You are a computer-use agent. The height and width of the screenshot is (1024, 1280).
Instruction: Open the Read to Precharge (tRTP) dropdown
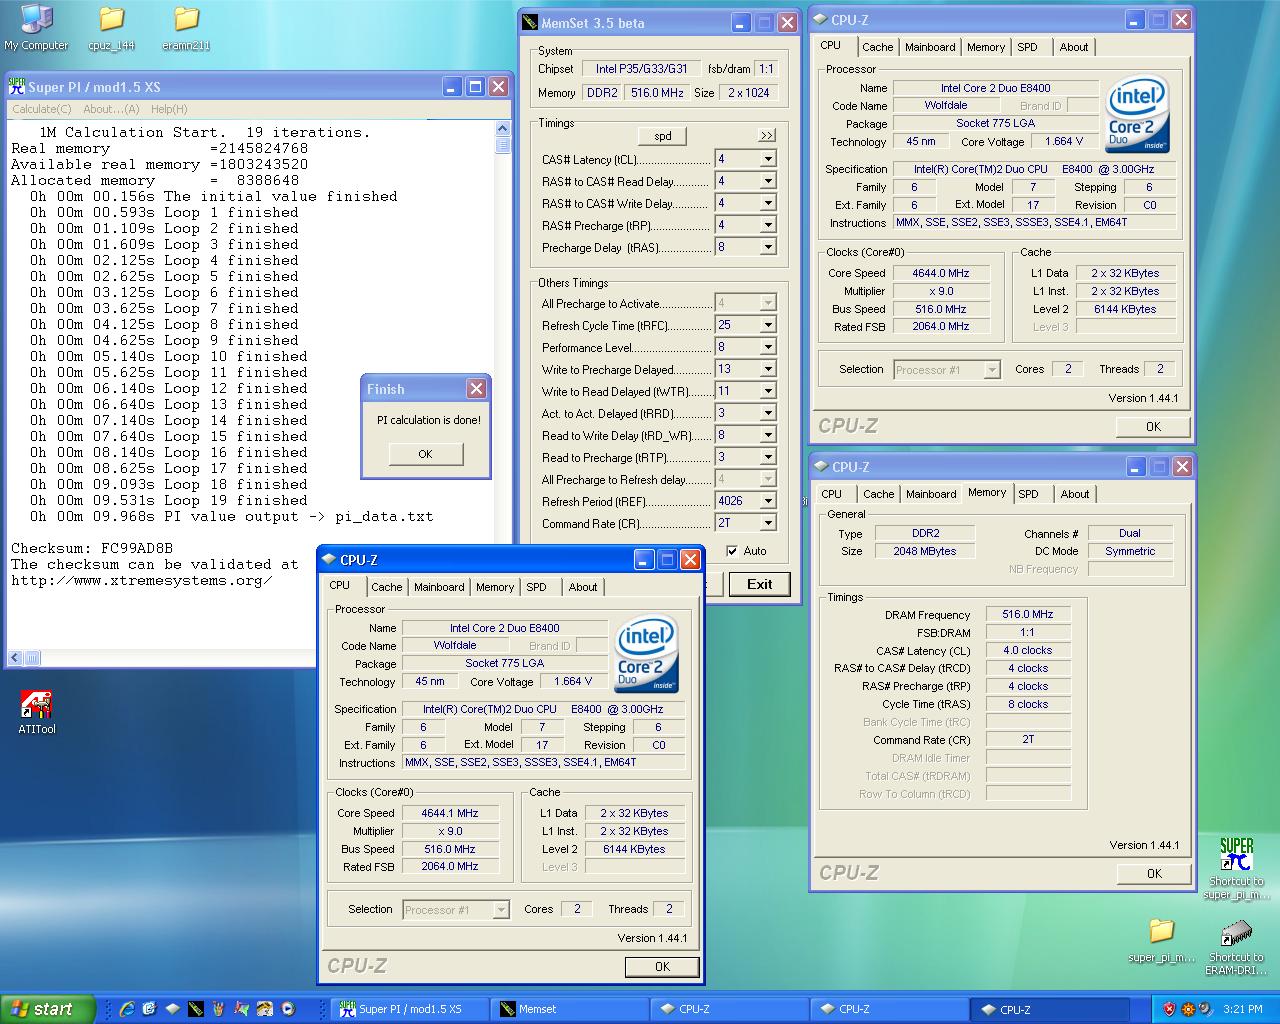[x=768, y=458]
